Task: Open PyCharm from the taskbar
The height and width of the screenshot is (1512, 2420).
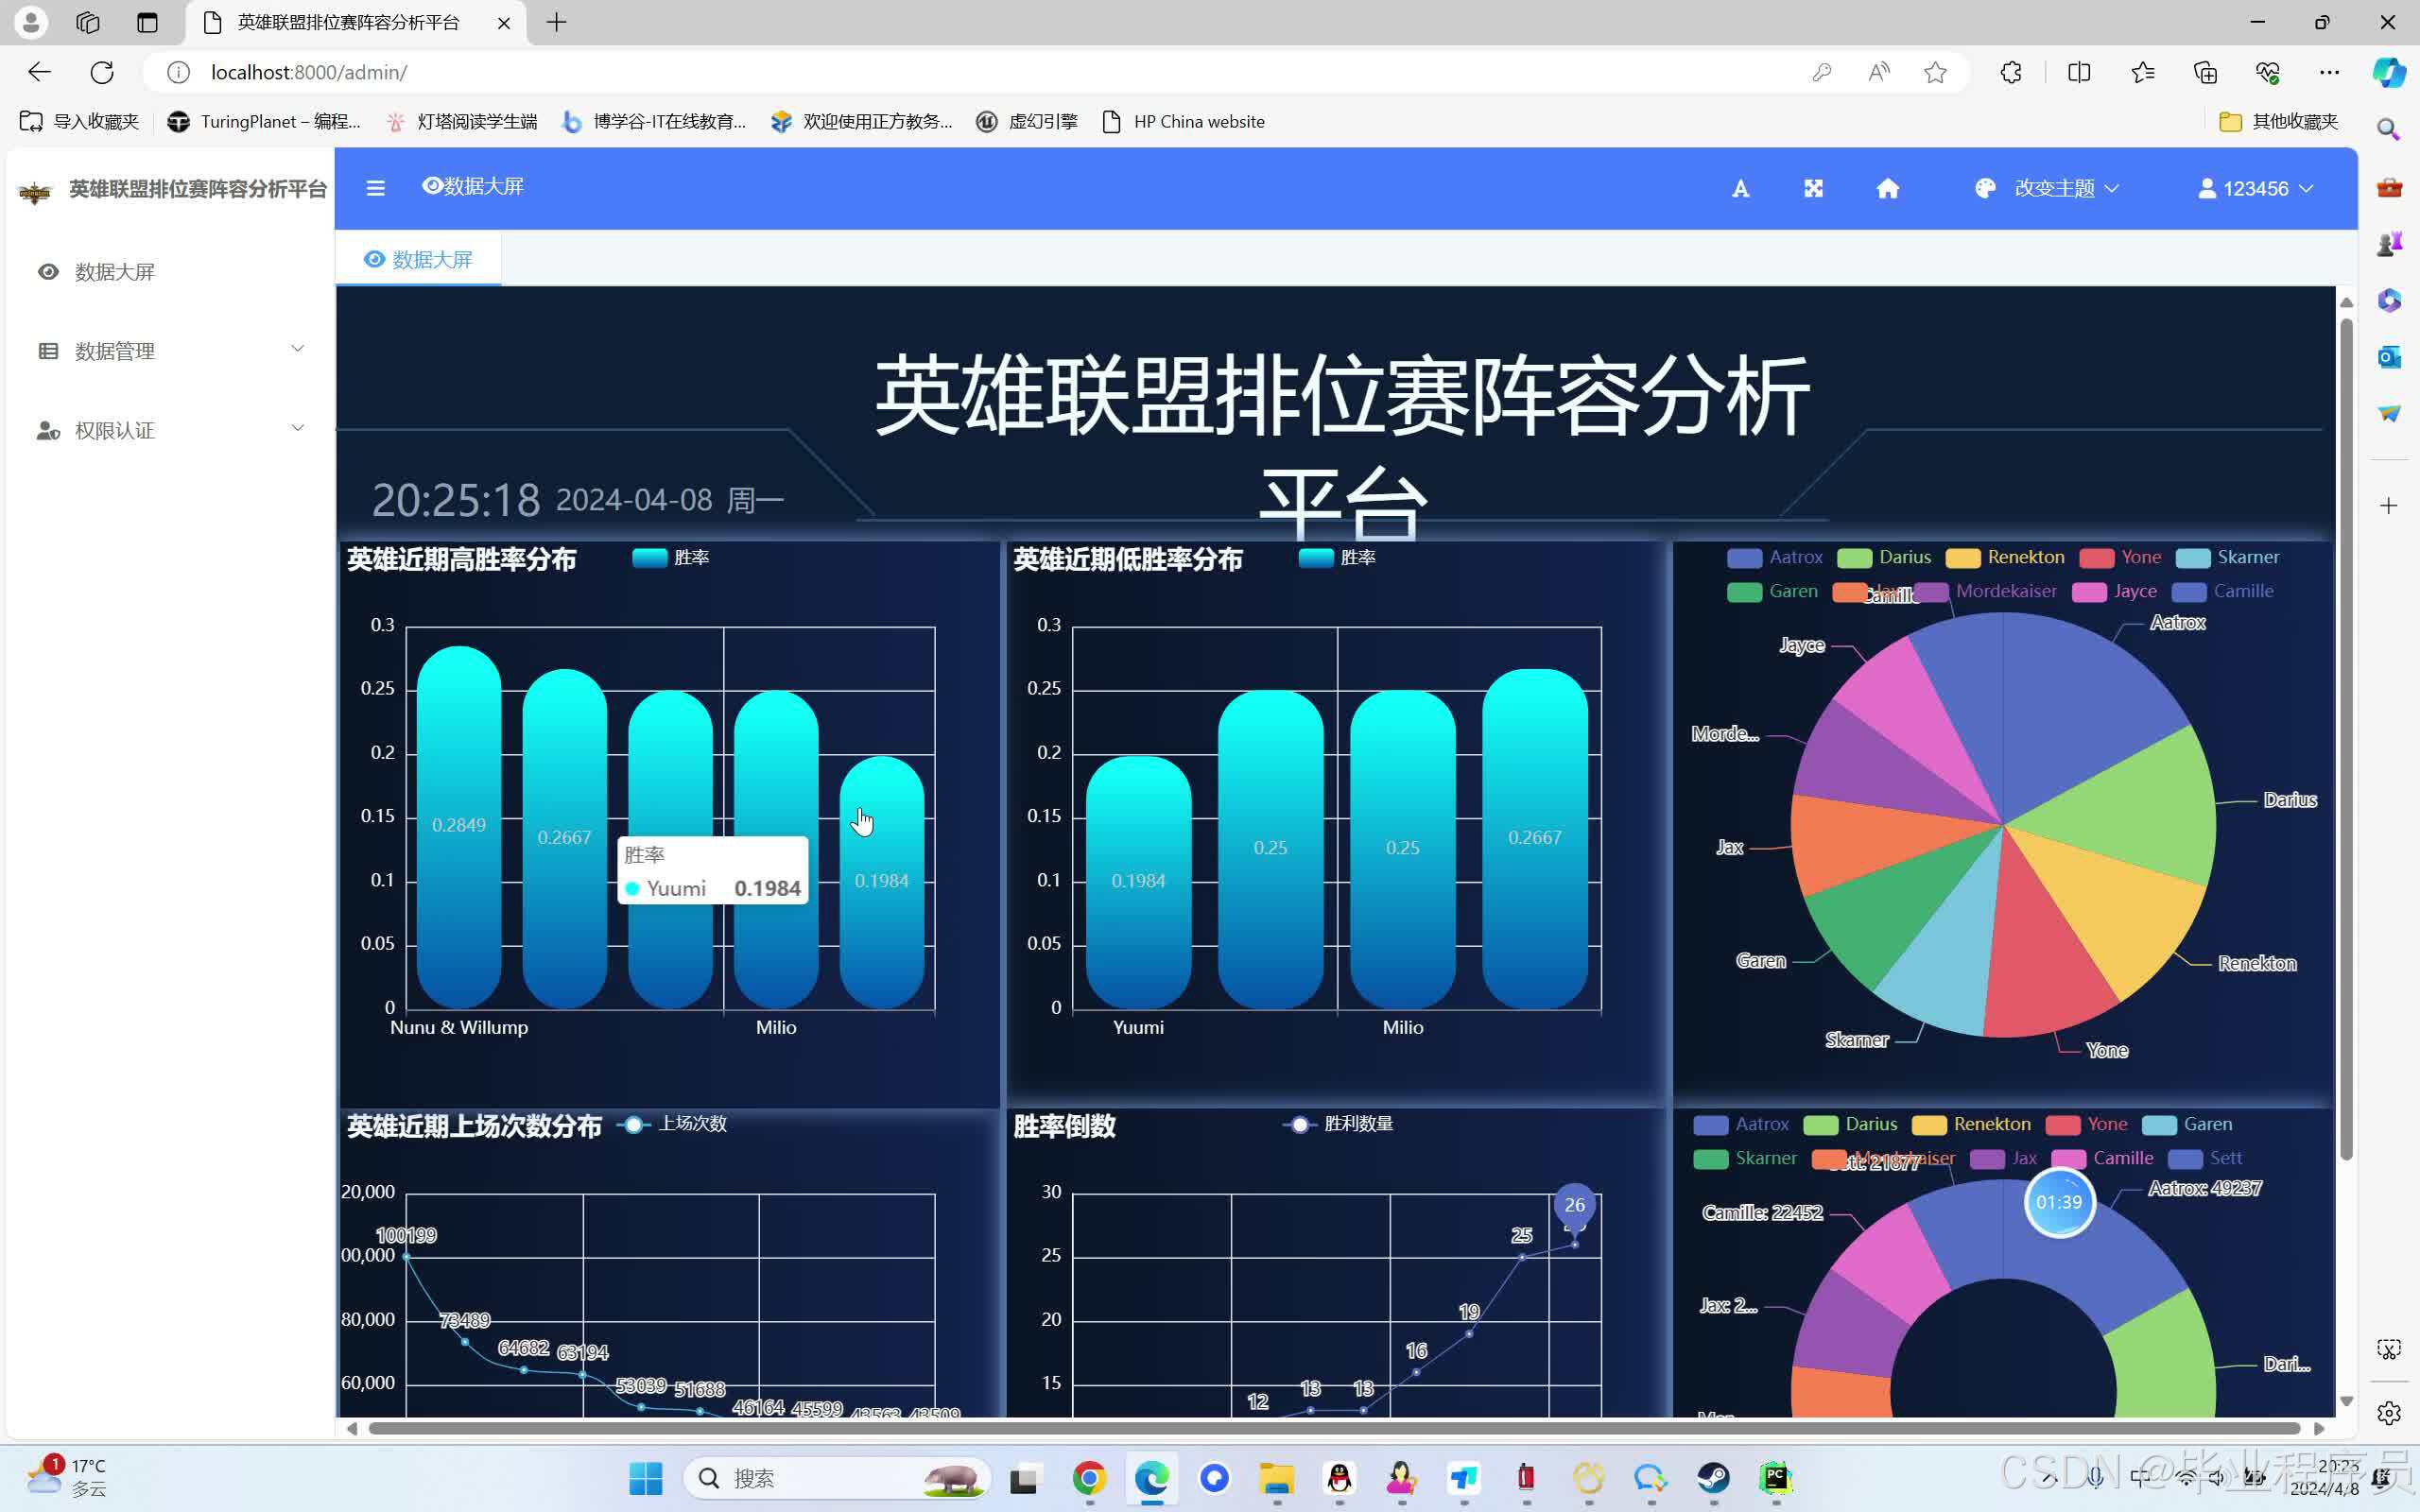Action: point(1775,1478)
